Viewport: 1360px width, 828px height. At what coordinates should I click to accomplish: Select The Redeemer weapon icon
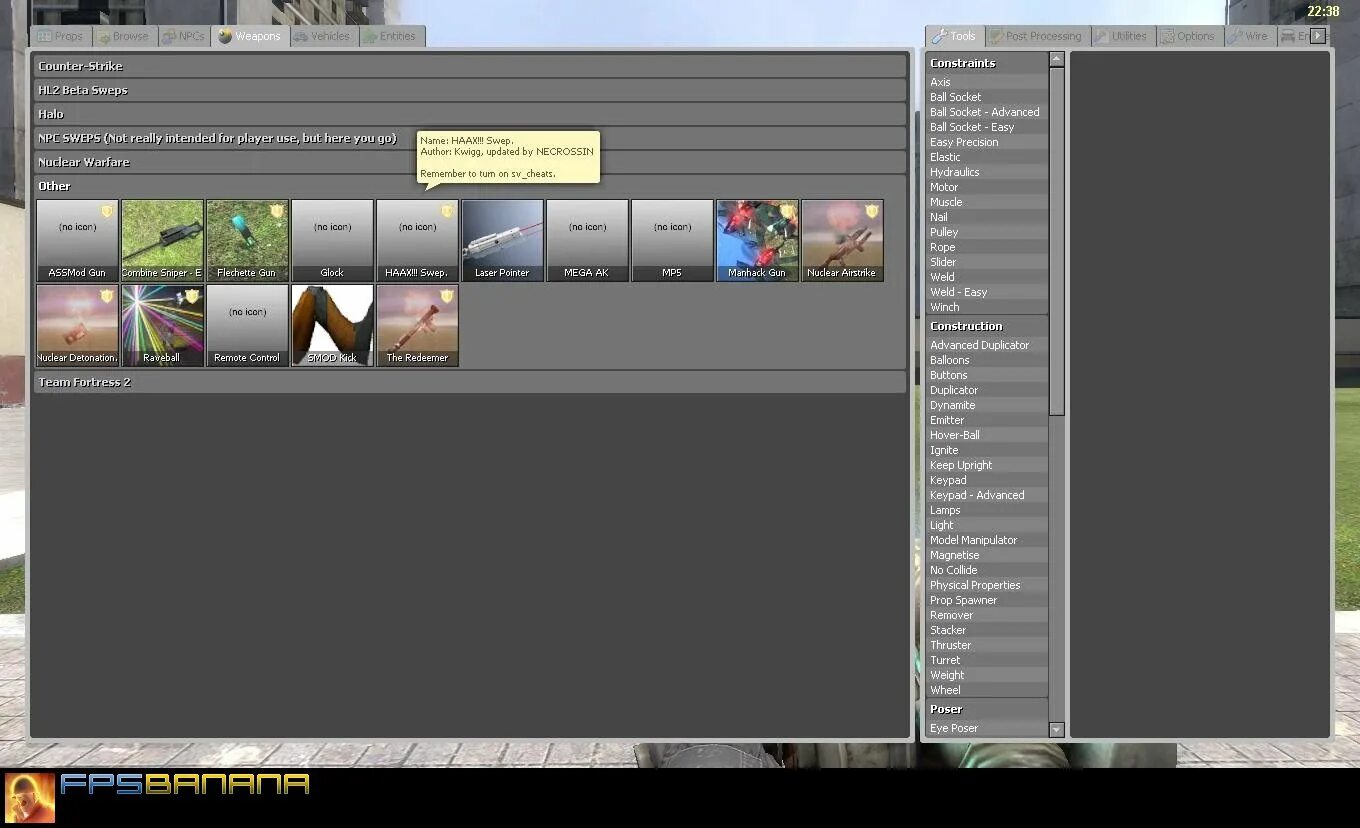(x=417, y=325)
